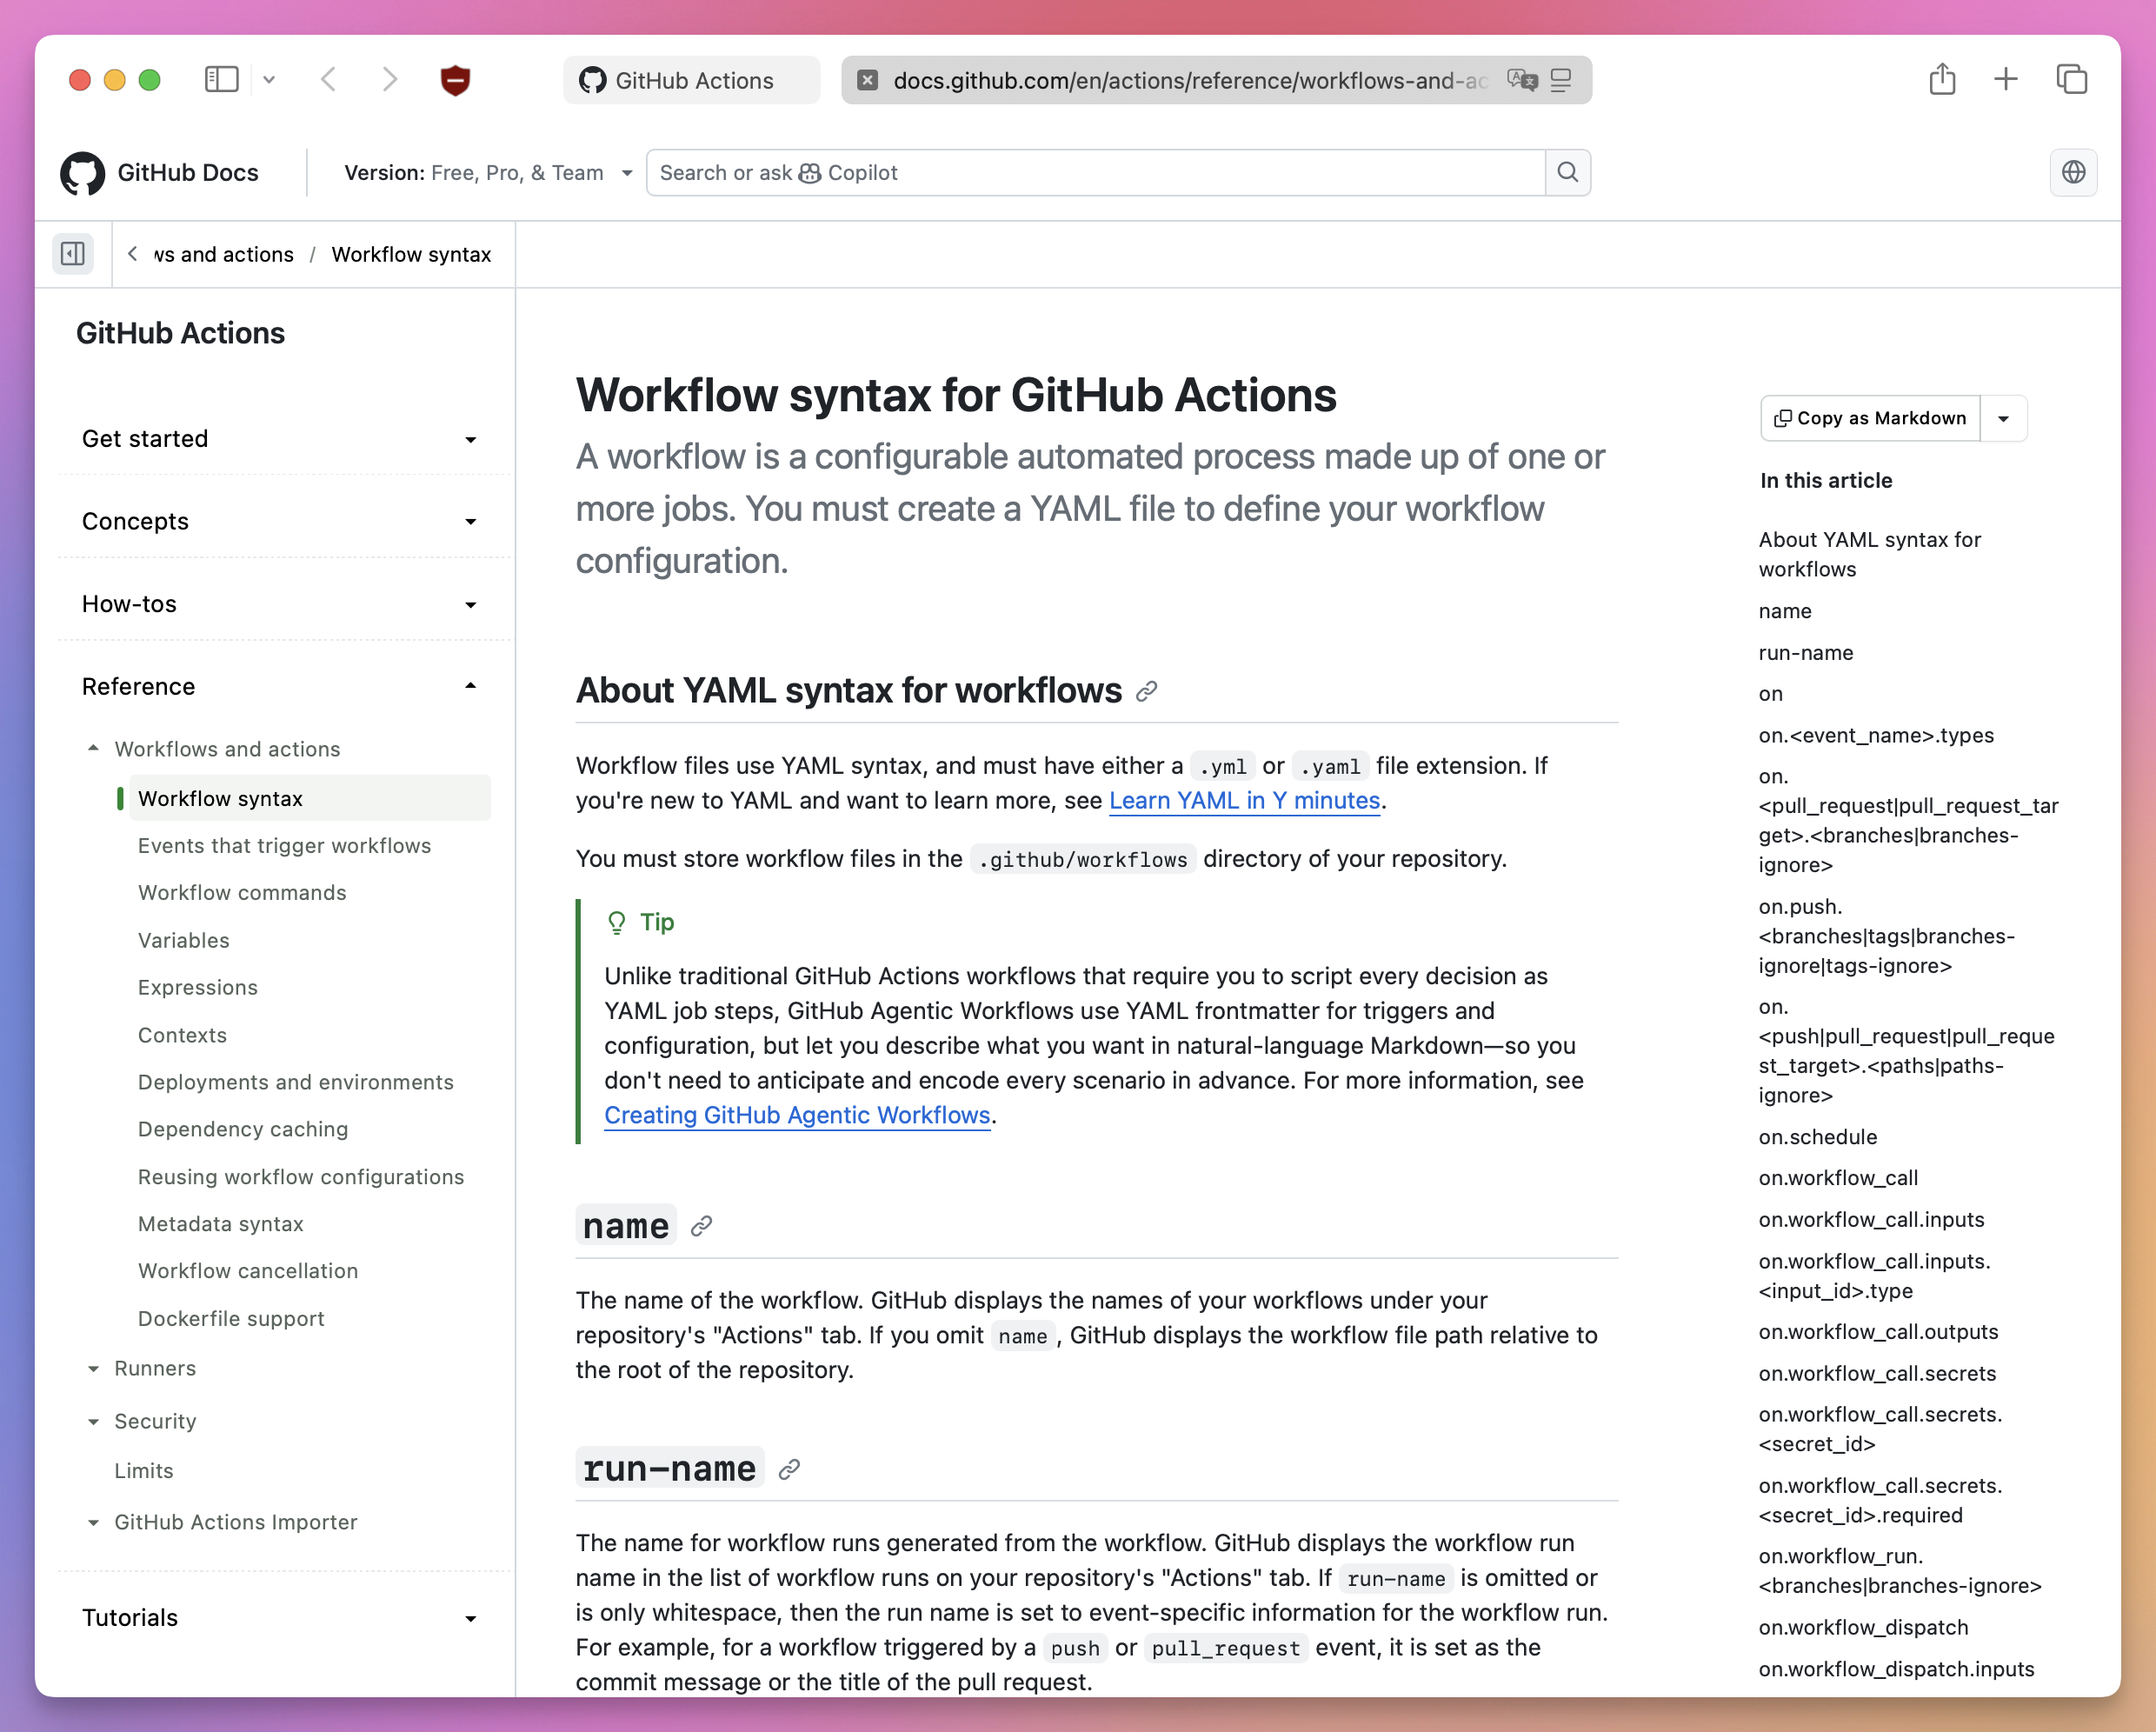The width and height of the screenshot is (2156, 1732).
Task: Open Variables in sidebar
Action: tap(183, 940)
